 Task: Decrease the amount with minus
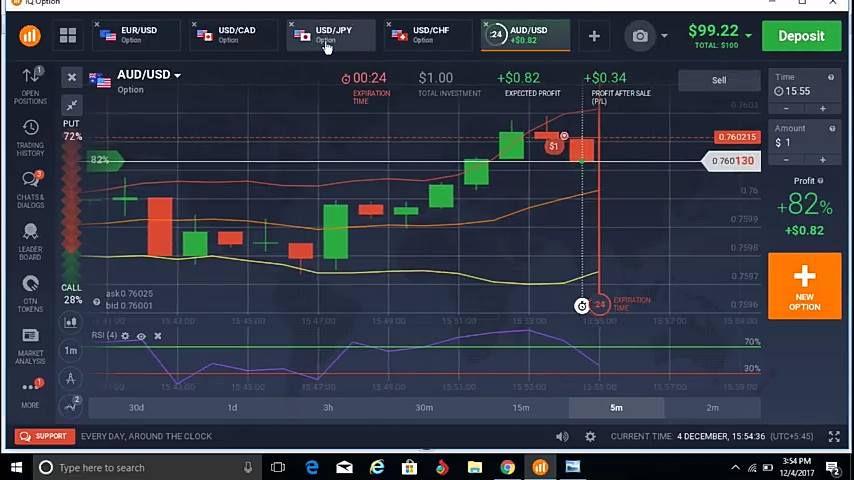tap(786, 160)
